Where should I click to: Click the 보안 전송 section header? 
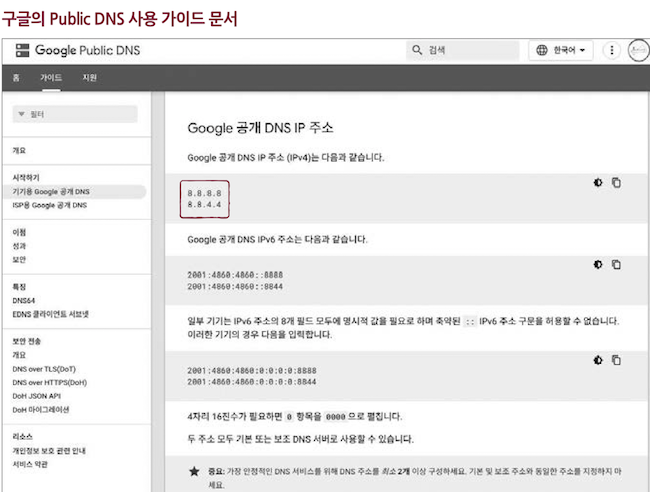point(27,341)
